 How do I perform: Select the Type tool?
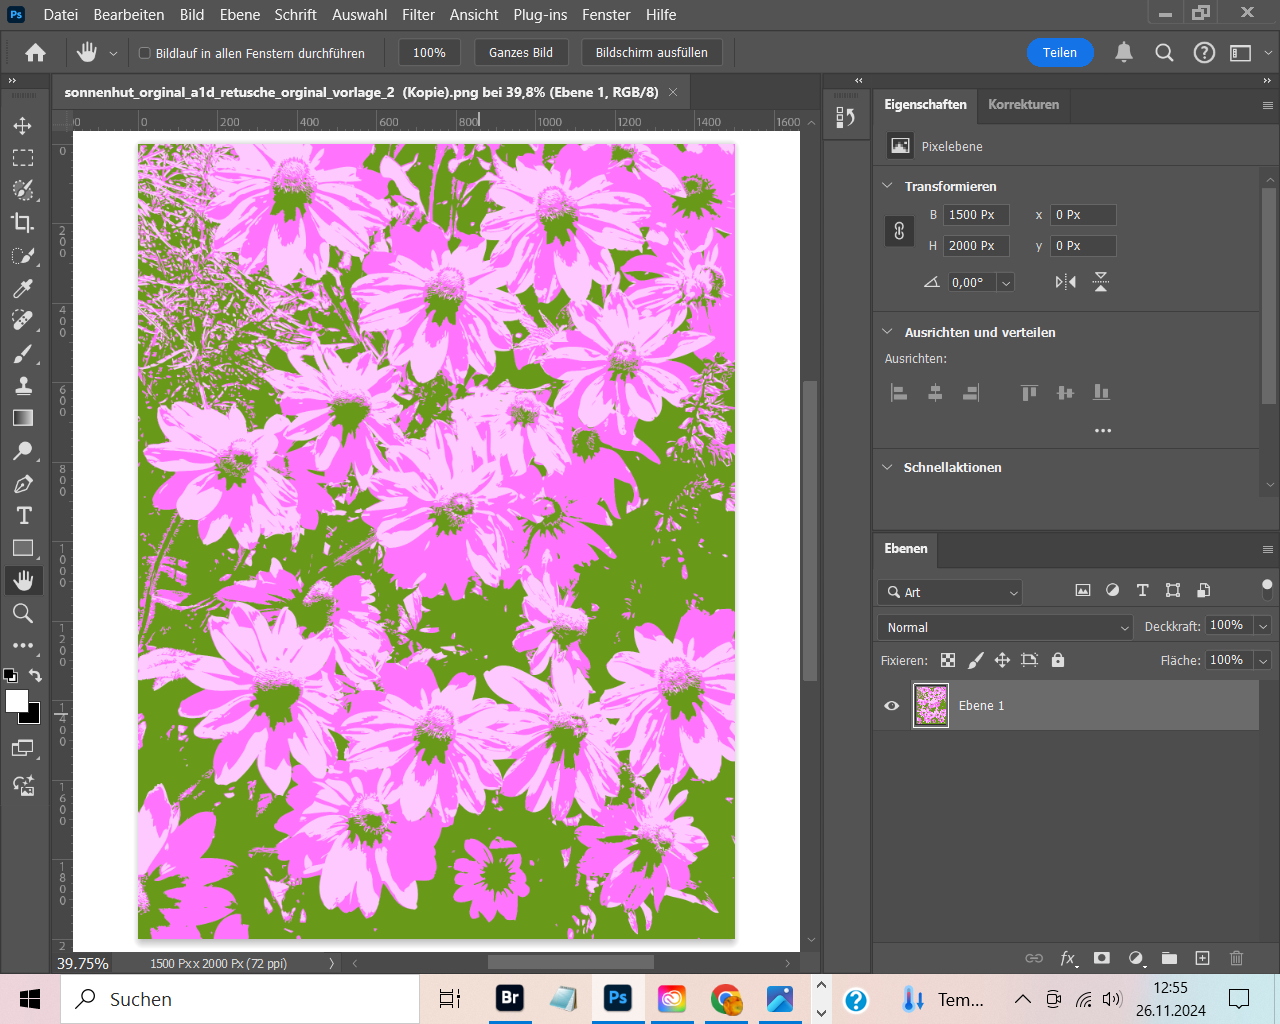point(23,515)
